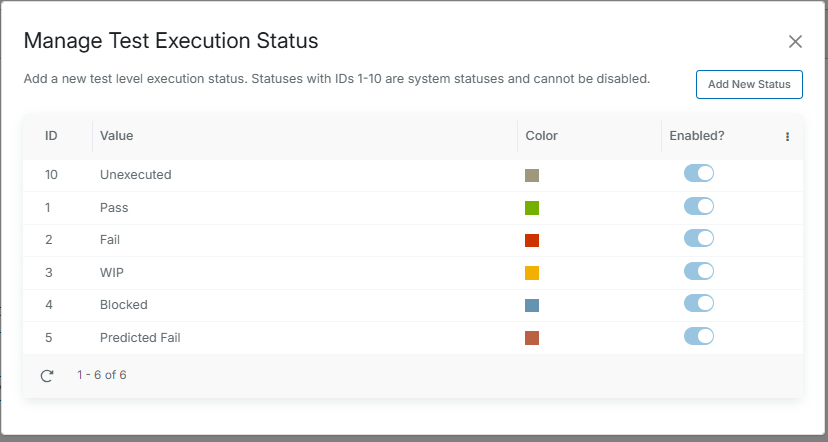Toggle the Predicted Fail enabled switch
The width and height of the screenshot is (828, 442).
pos(699,336)
